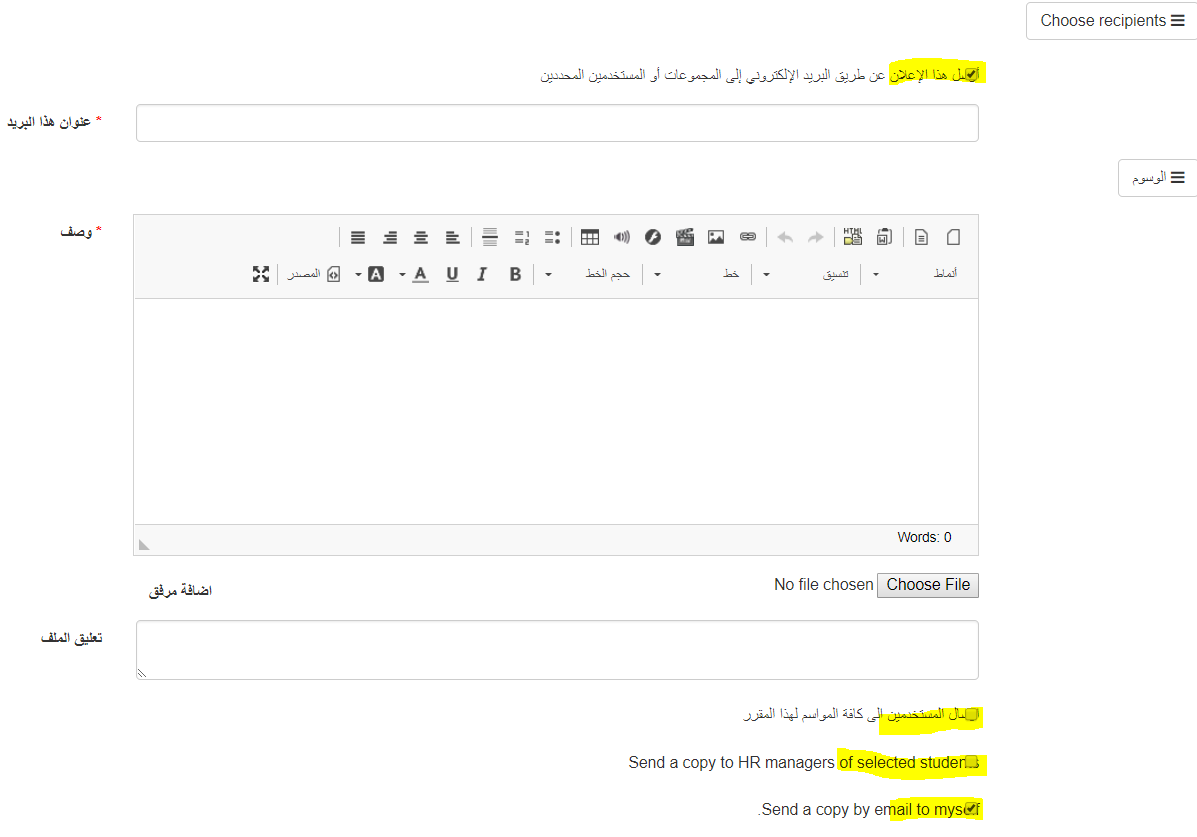This screenshot has height=837, width=1197.
Task: Apply the font text color
Action: coord(421,274)
